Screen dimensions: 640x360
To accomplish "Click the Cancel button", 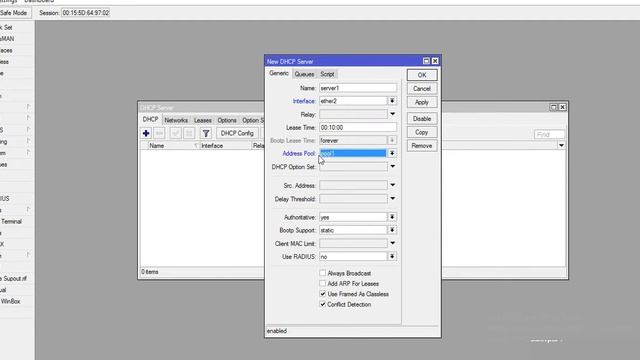I will coord(422,89).
